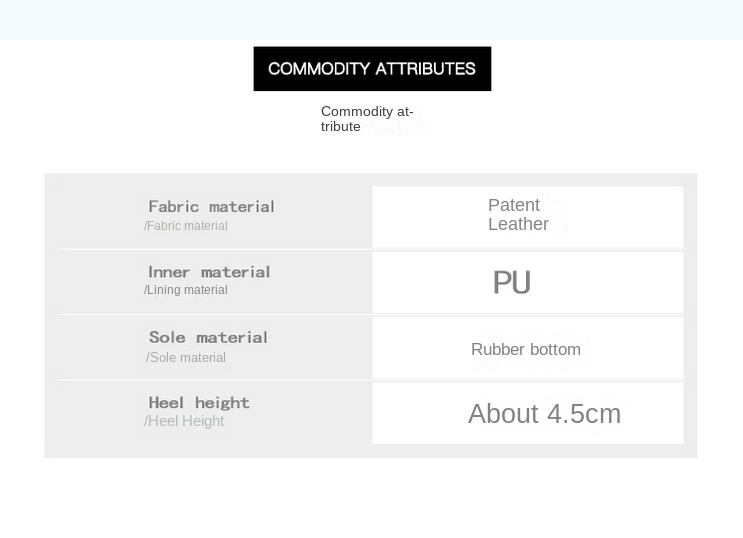Select the bold 'Fabric material' label
Viewport: 743px width, 538px height.
click(x=211, y=207)
